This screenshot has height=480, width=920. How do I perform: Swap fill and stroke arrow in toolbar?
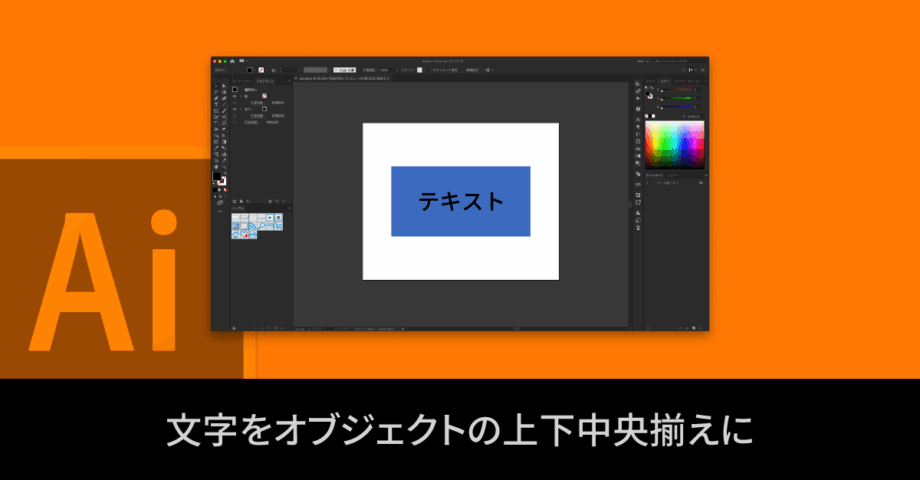point(225,173)
